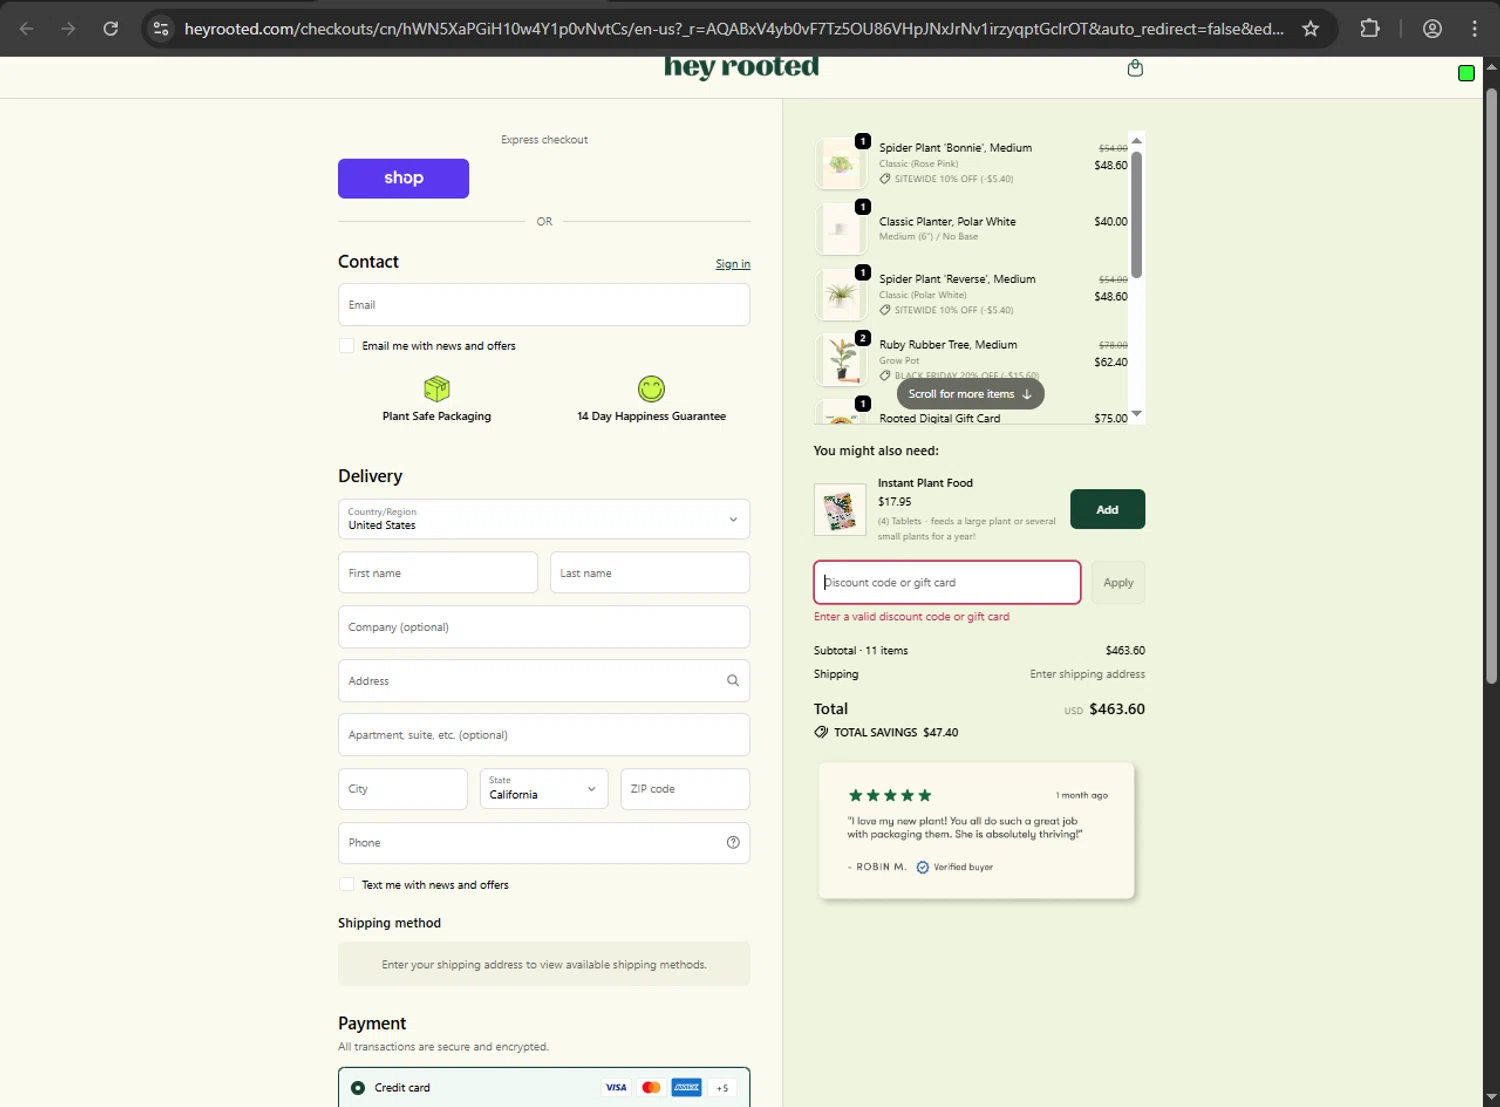
Task: Click the hey rooted logo
Action: (741, 67)
